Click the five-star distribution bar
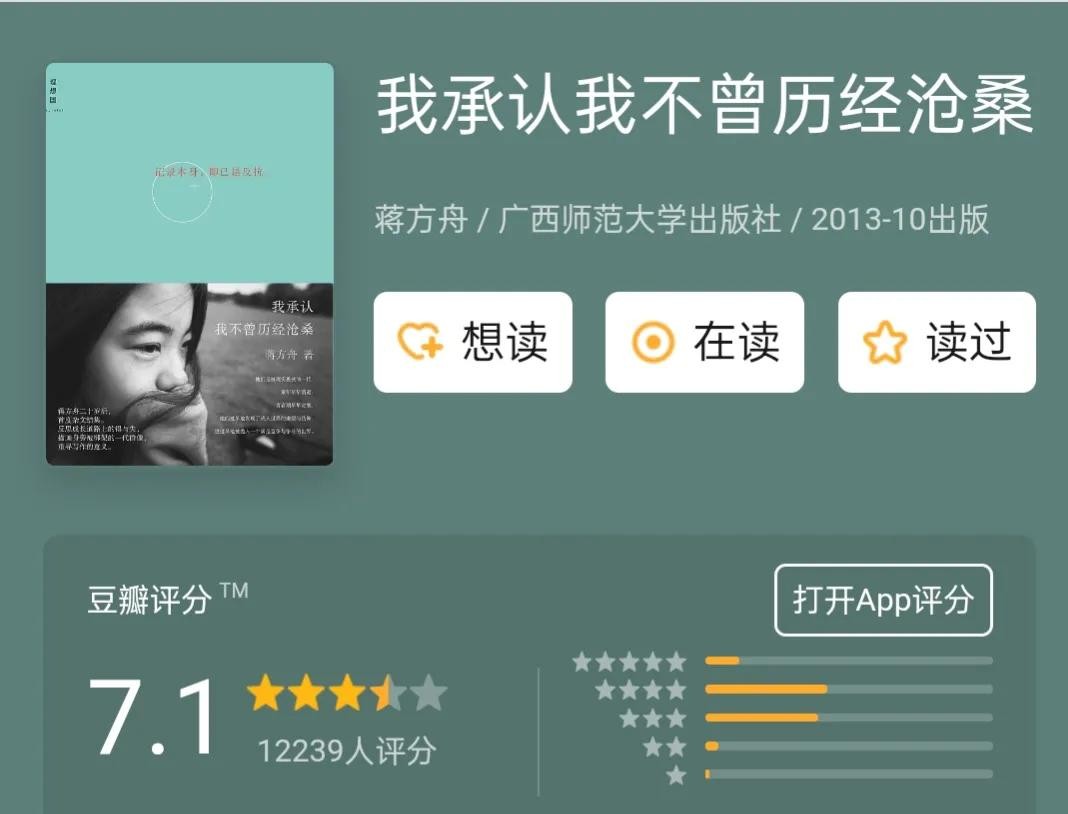This screenshot has width=1068, height=814. [x=849, y=661]
